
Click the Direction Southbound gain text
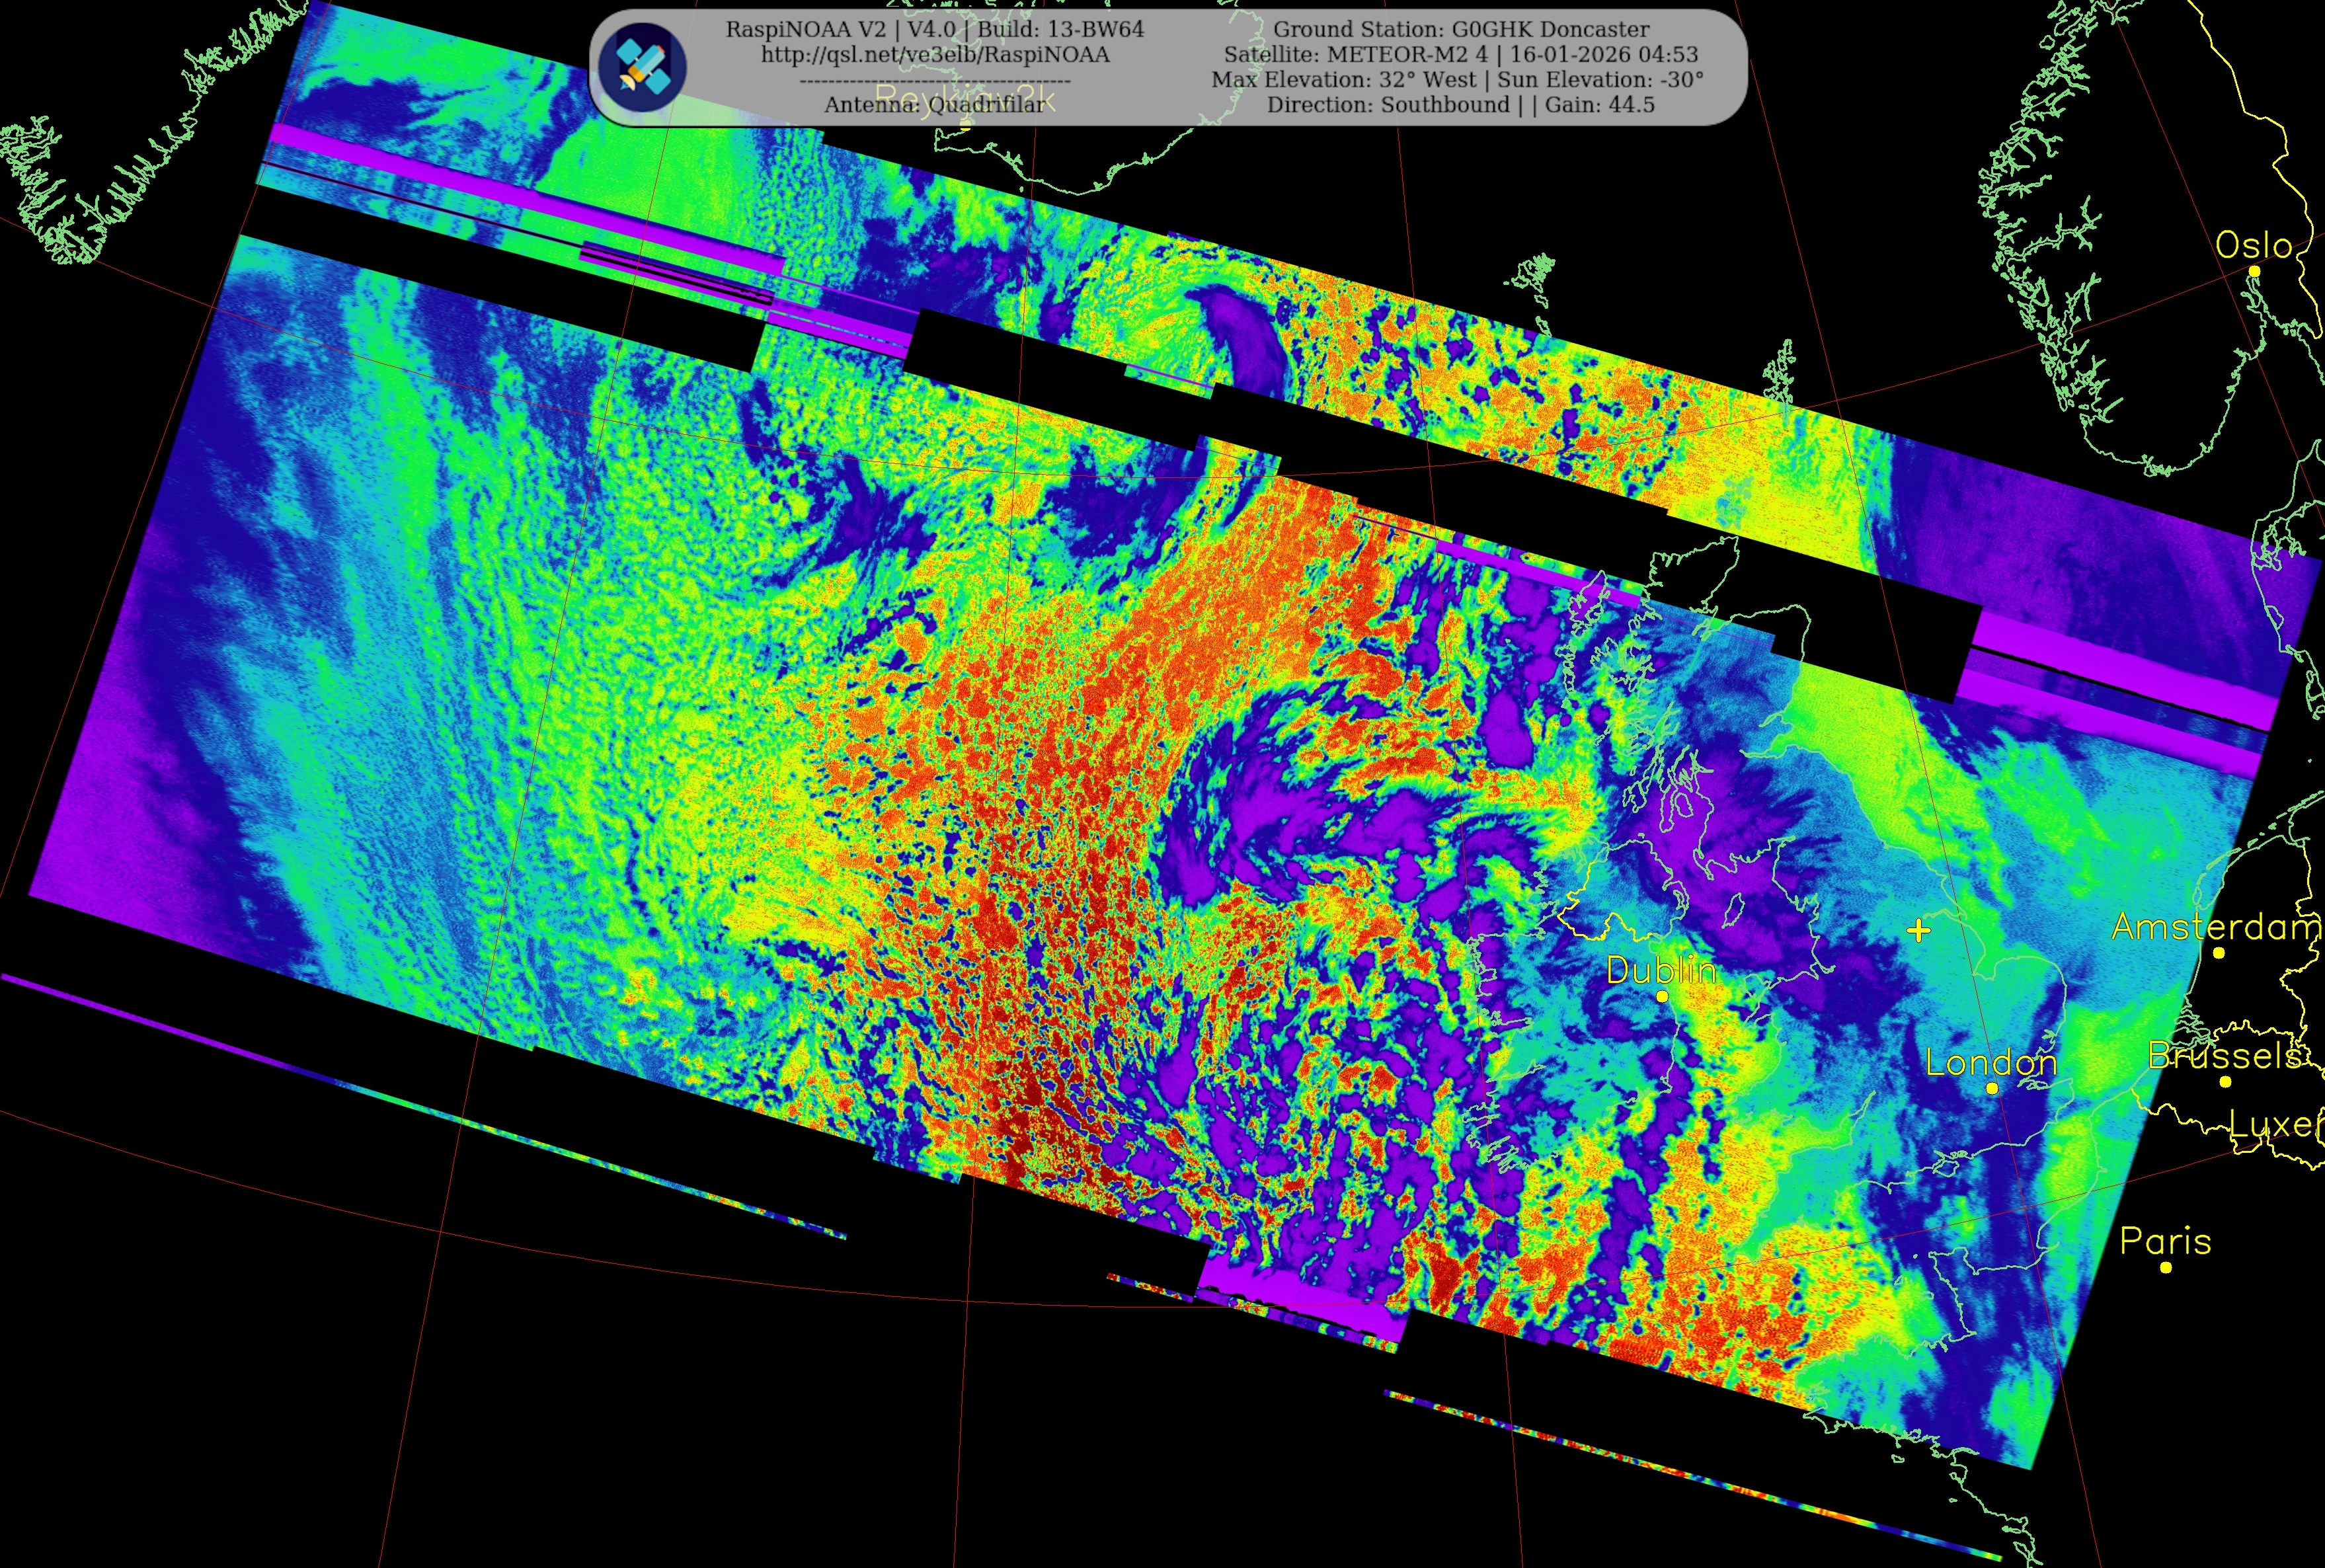(1461, 105)
